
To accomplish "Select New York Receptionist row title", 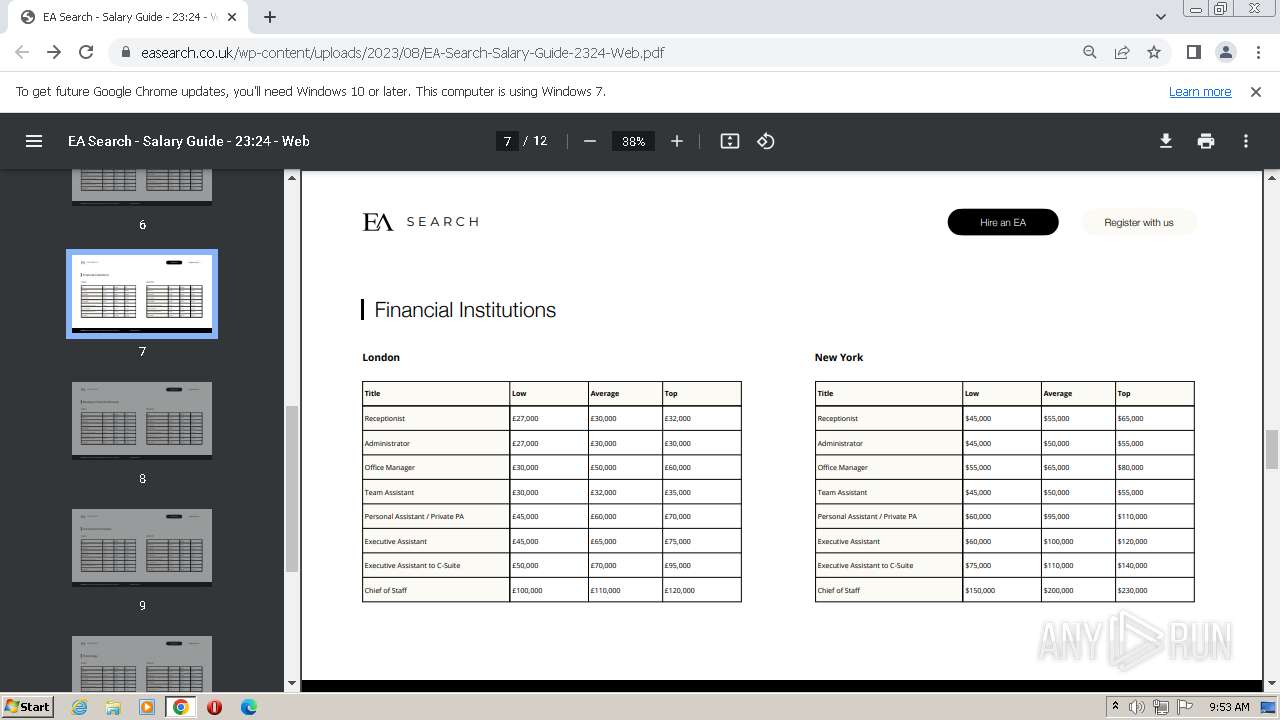I will pos(836,418).
